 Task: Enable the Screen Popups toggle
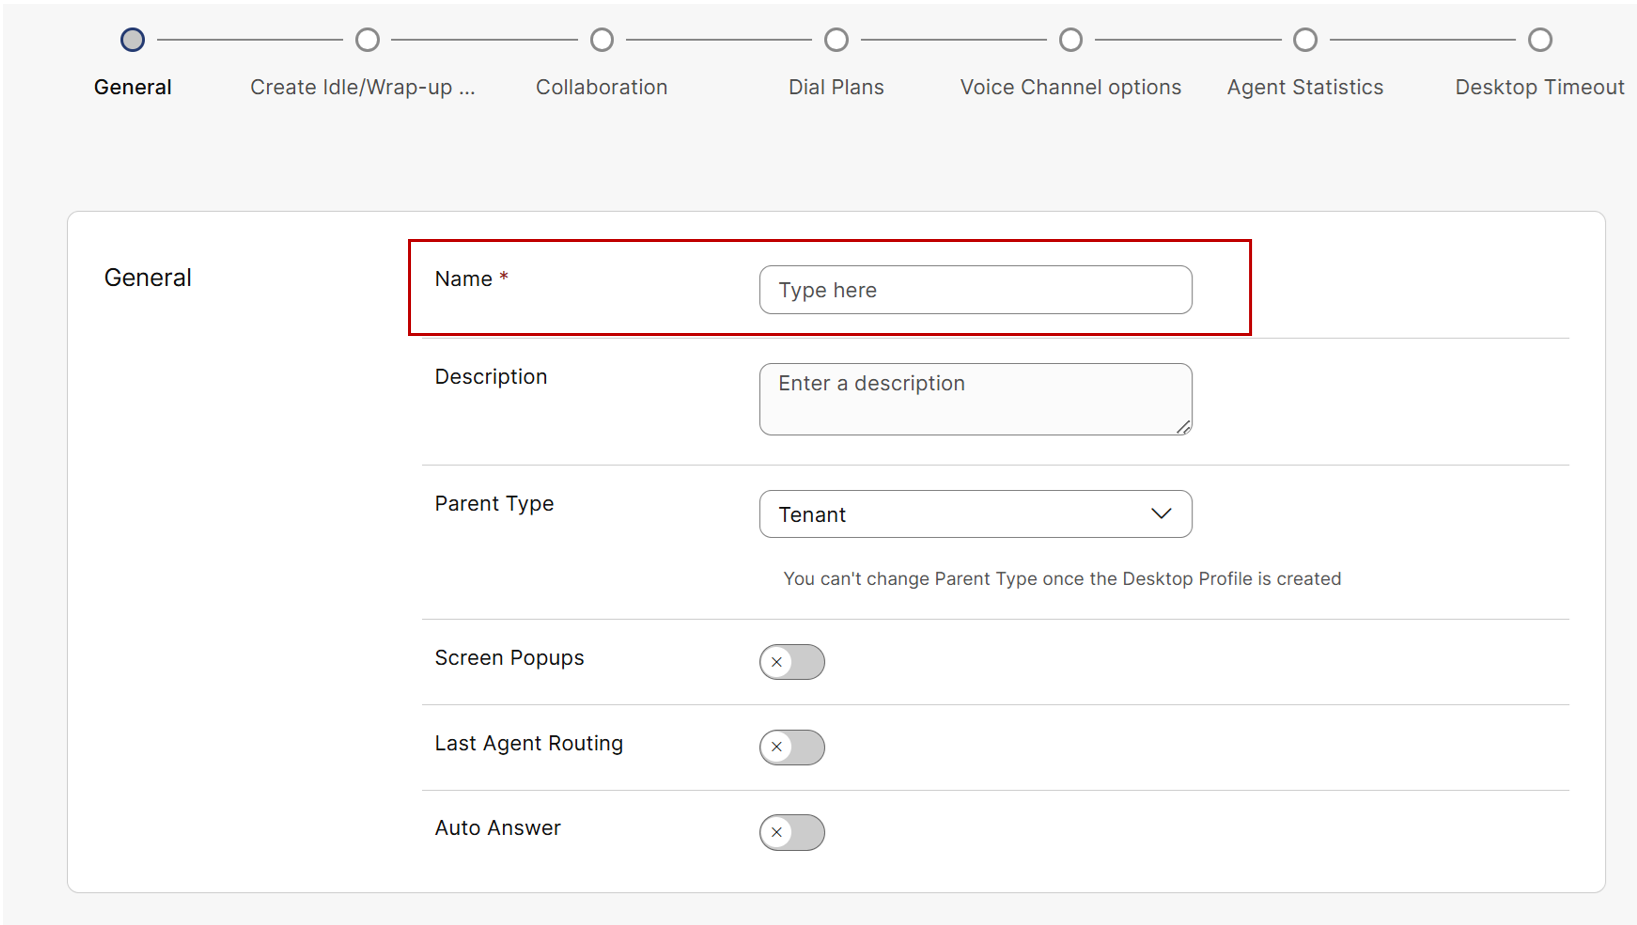click(791, 662)
